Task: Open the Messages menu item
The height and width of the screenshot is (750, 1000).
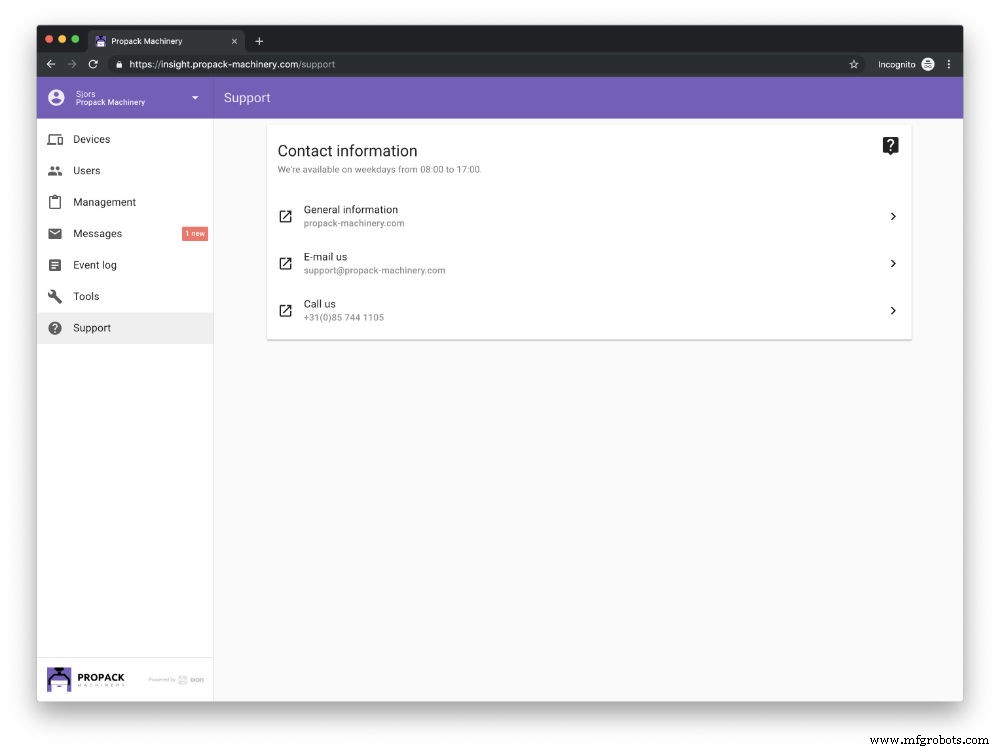Action: (x=97, y=234)
